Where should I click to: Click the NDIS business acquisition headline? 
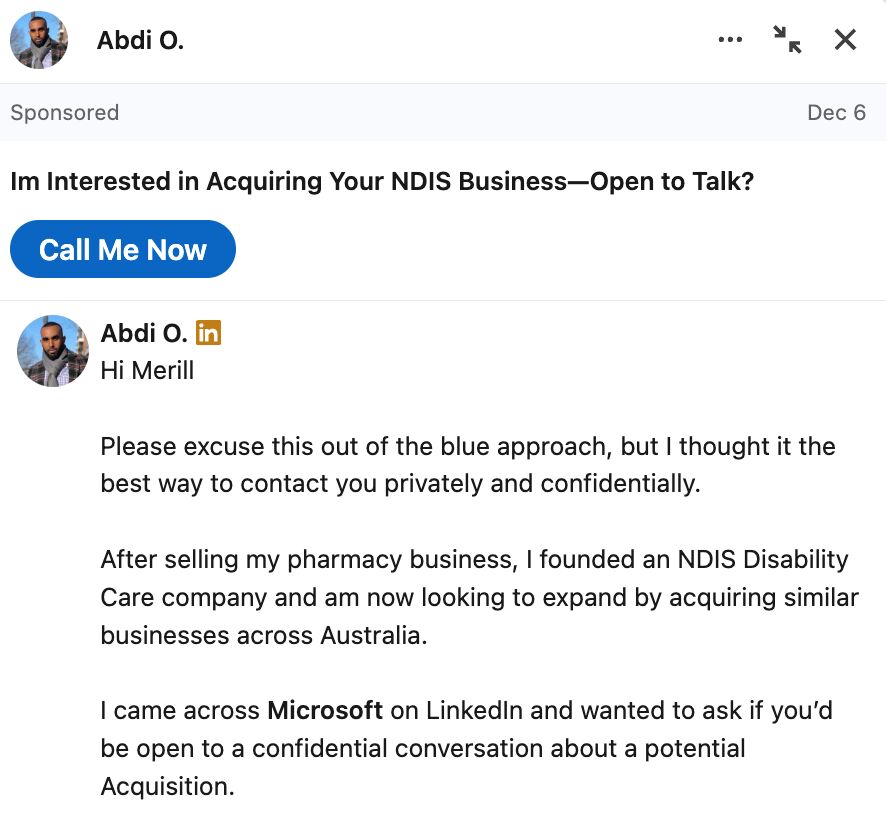(x=382, y=181)
